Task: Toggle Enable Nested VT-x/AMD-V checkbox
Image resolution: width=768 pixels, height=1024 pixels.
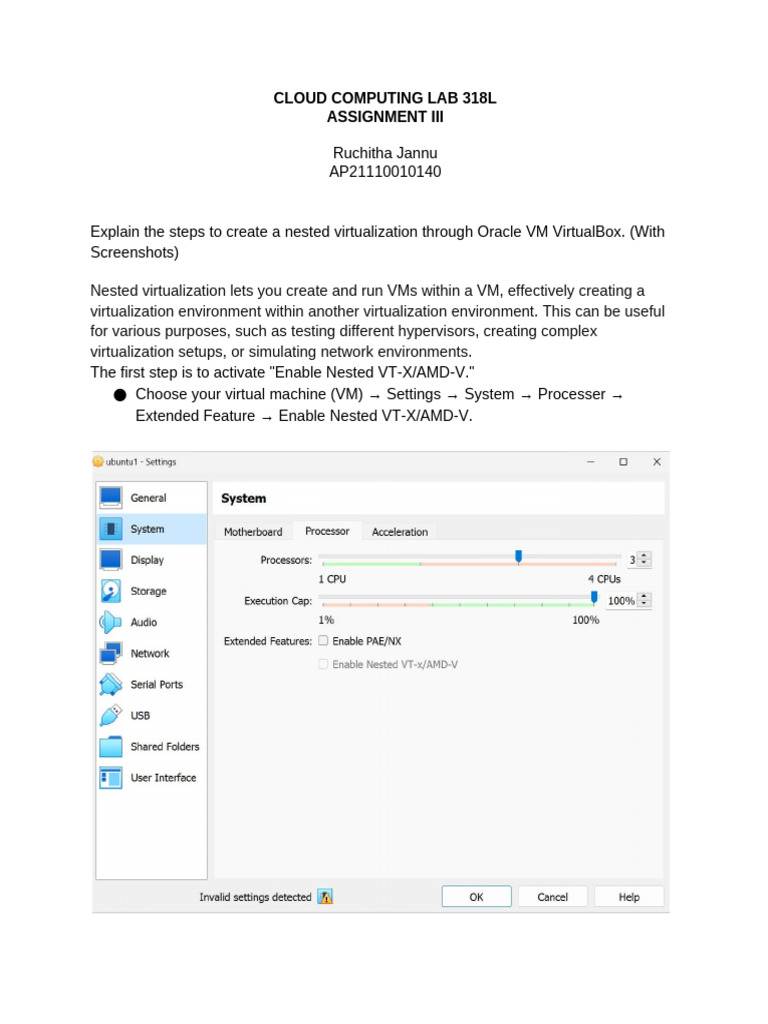Action: click(323, 664)
